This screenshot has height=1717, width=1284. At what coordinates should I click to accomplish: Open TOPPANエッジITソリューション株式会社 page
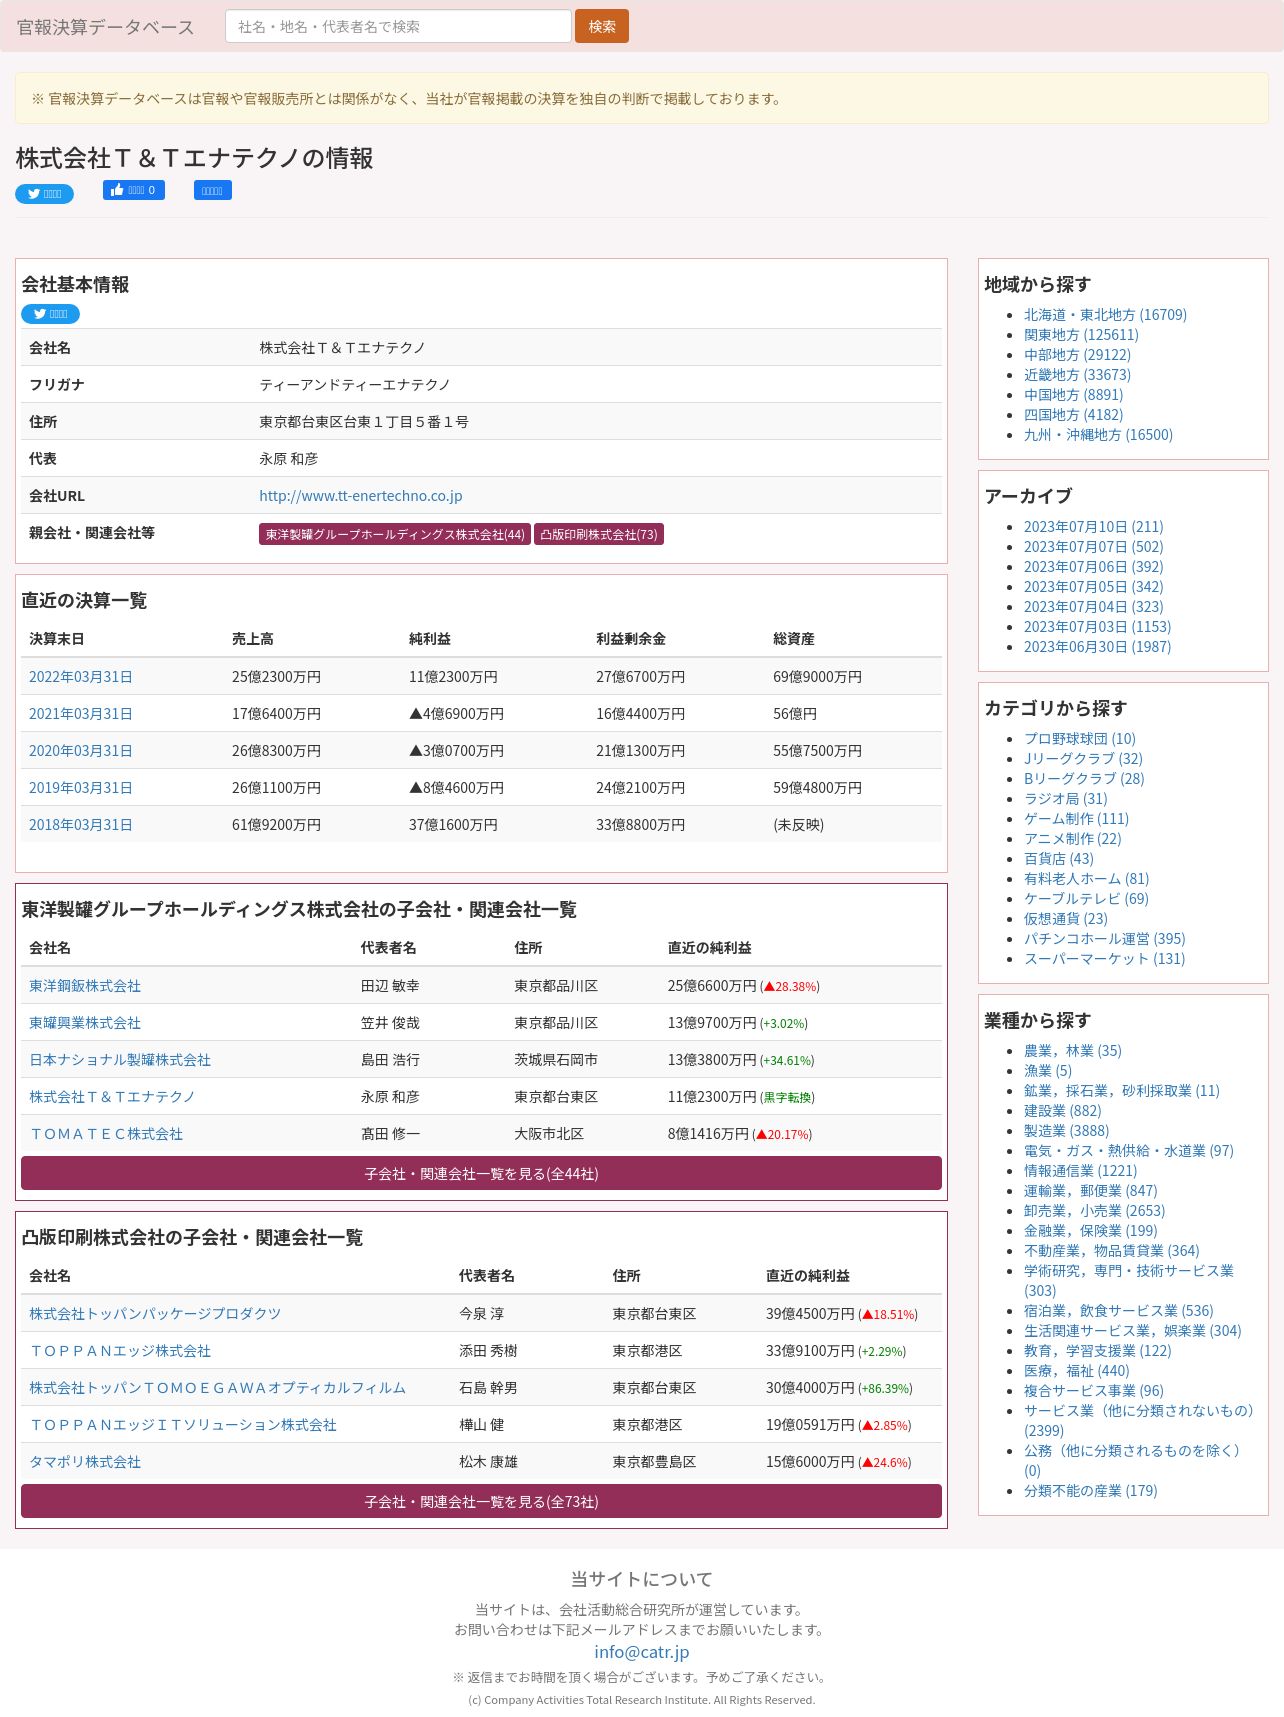coord(183,1425)
